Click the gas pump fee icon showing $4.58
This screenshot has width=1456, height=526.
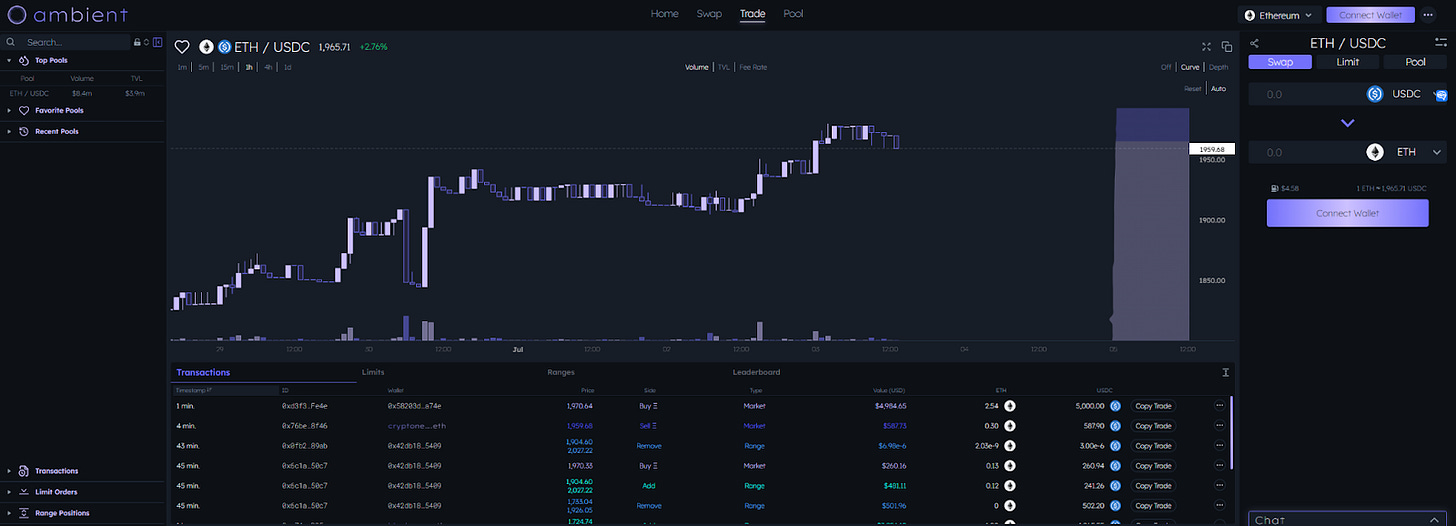1273,187
